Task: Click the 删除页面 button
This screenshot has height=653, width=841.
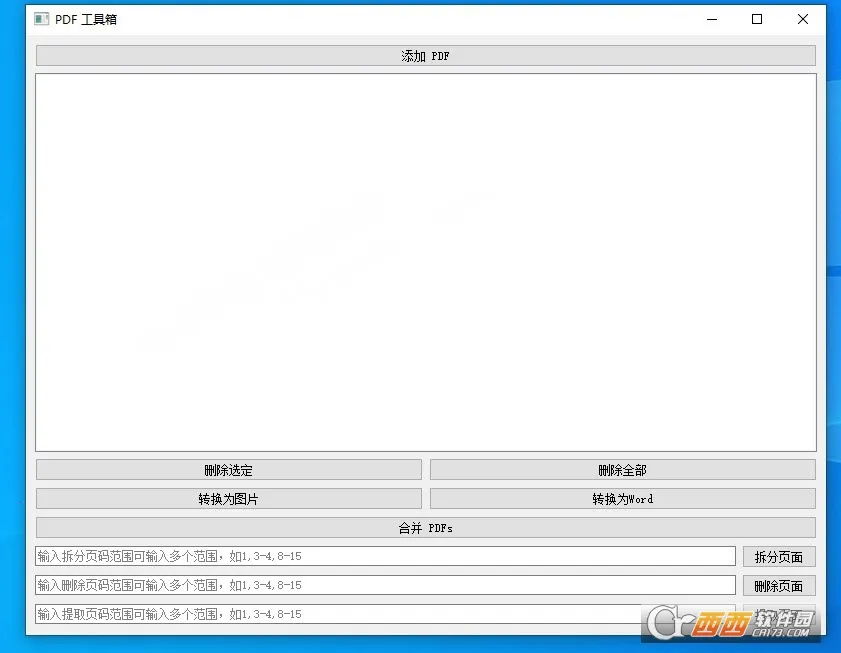Action: (779, 585)
